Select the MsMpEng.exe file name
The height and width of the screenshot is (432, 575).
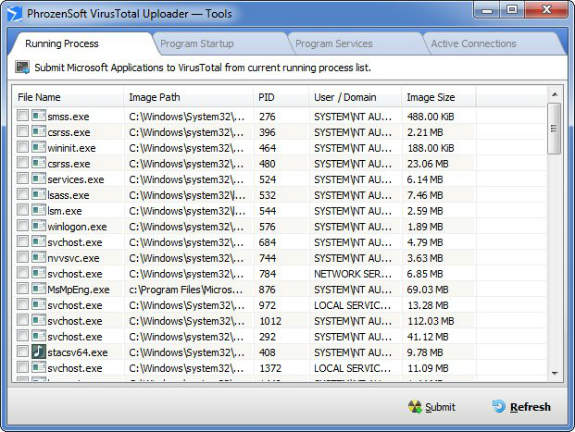coord(78,290)
